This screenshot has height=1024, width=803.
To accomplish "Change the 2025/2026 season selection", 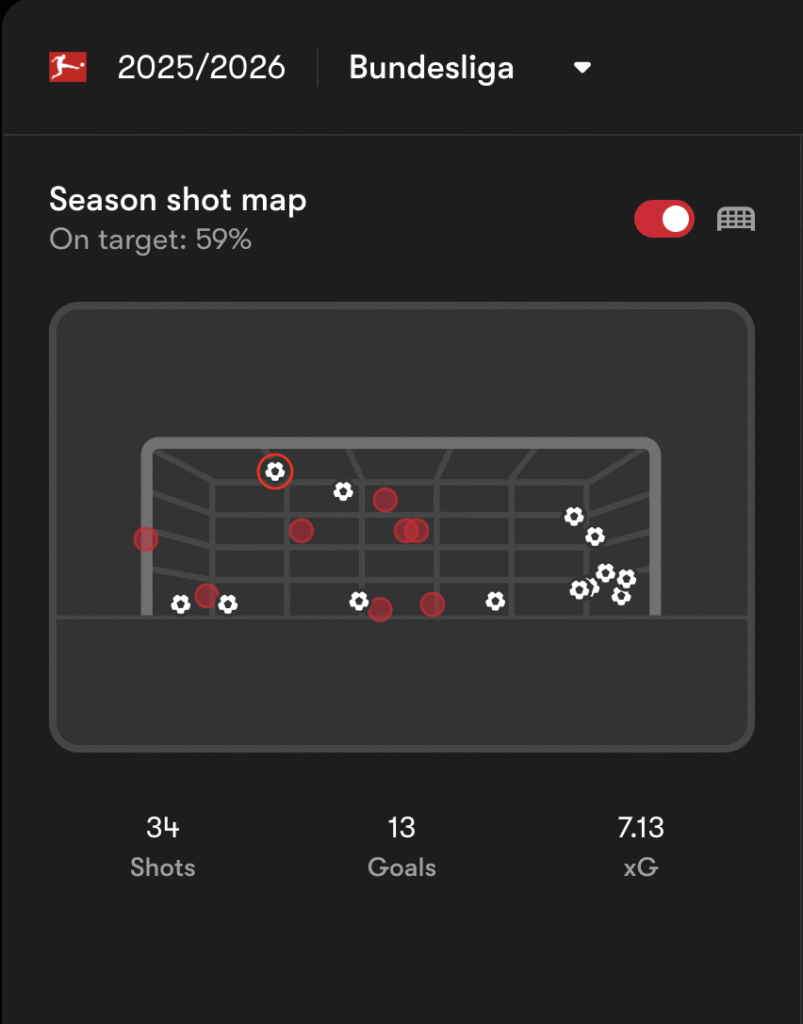I will pyautogui.click(x=201, y=68).
